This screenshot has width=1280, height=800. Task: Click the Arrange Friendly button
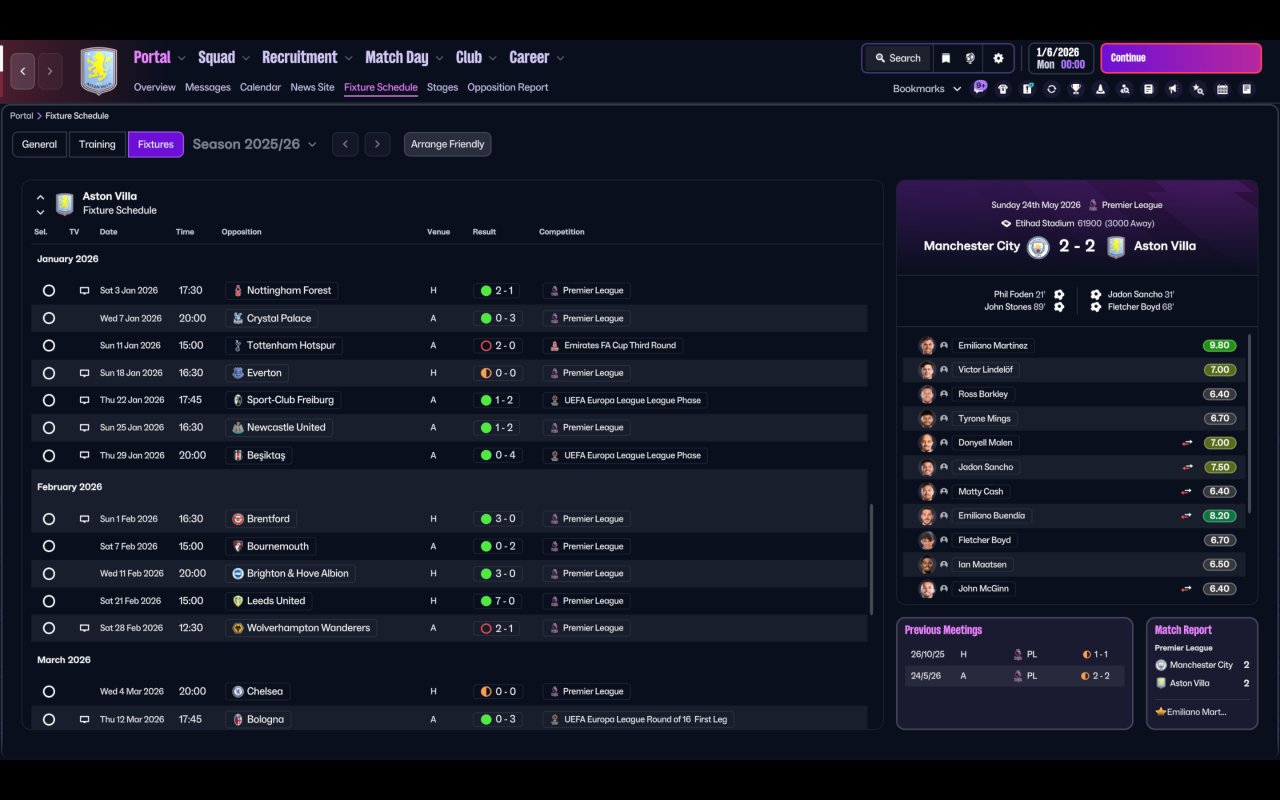coord(447,144)
